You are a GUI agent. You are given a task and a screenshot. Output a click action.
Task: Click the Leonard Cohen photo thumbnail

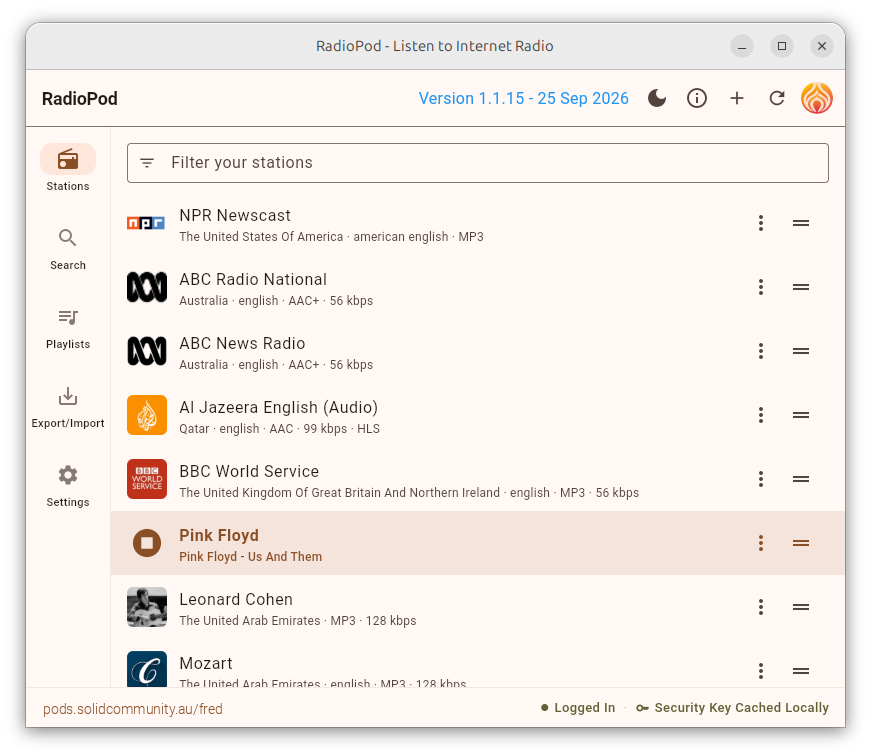click(x=147, y=607)
